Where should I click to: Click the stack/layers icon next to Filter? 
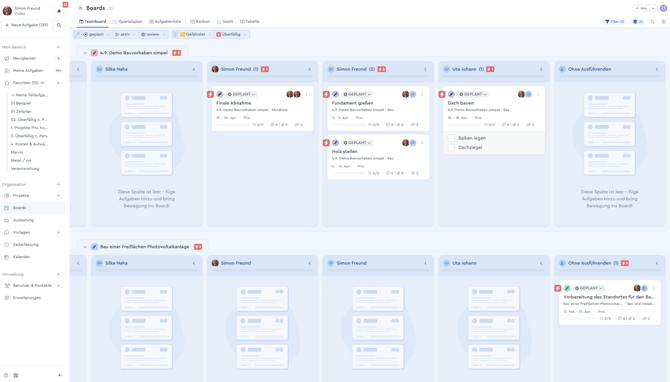(x=638, y=22)
